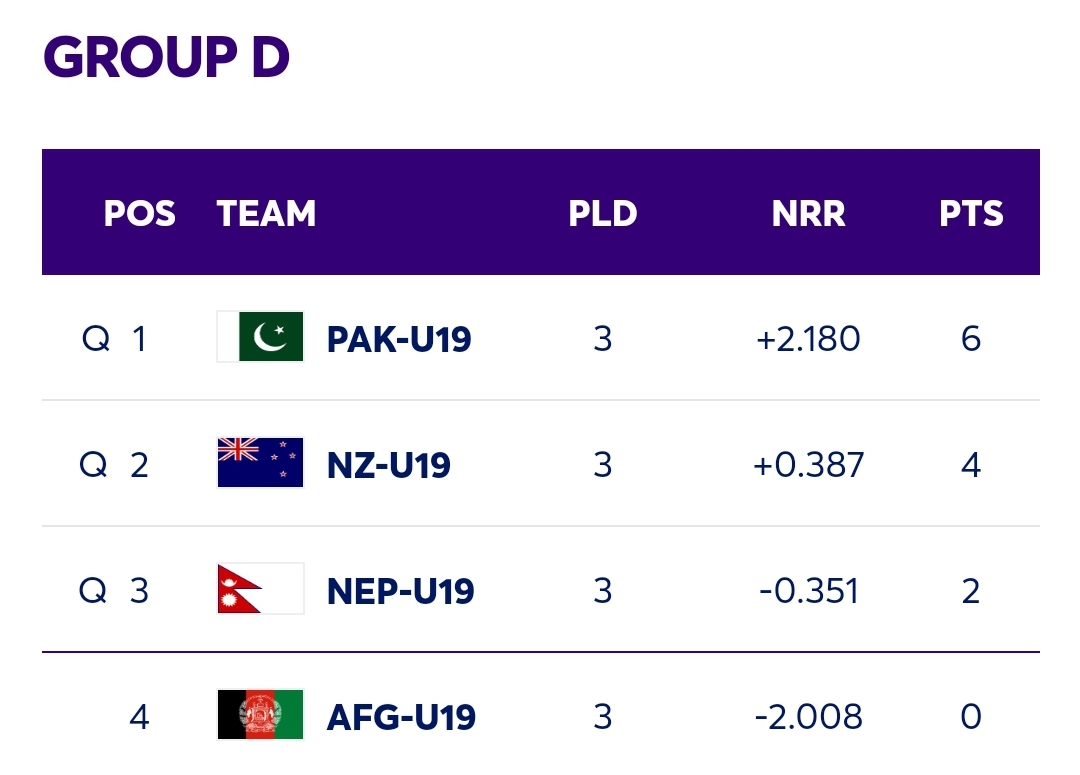Open the NZ-U19 team link

(x=388, y=465)
